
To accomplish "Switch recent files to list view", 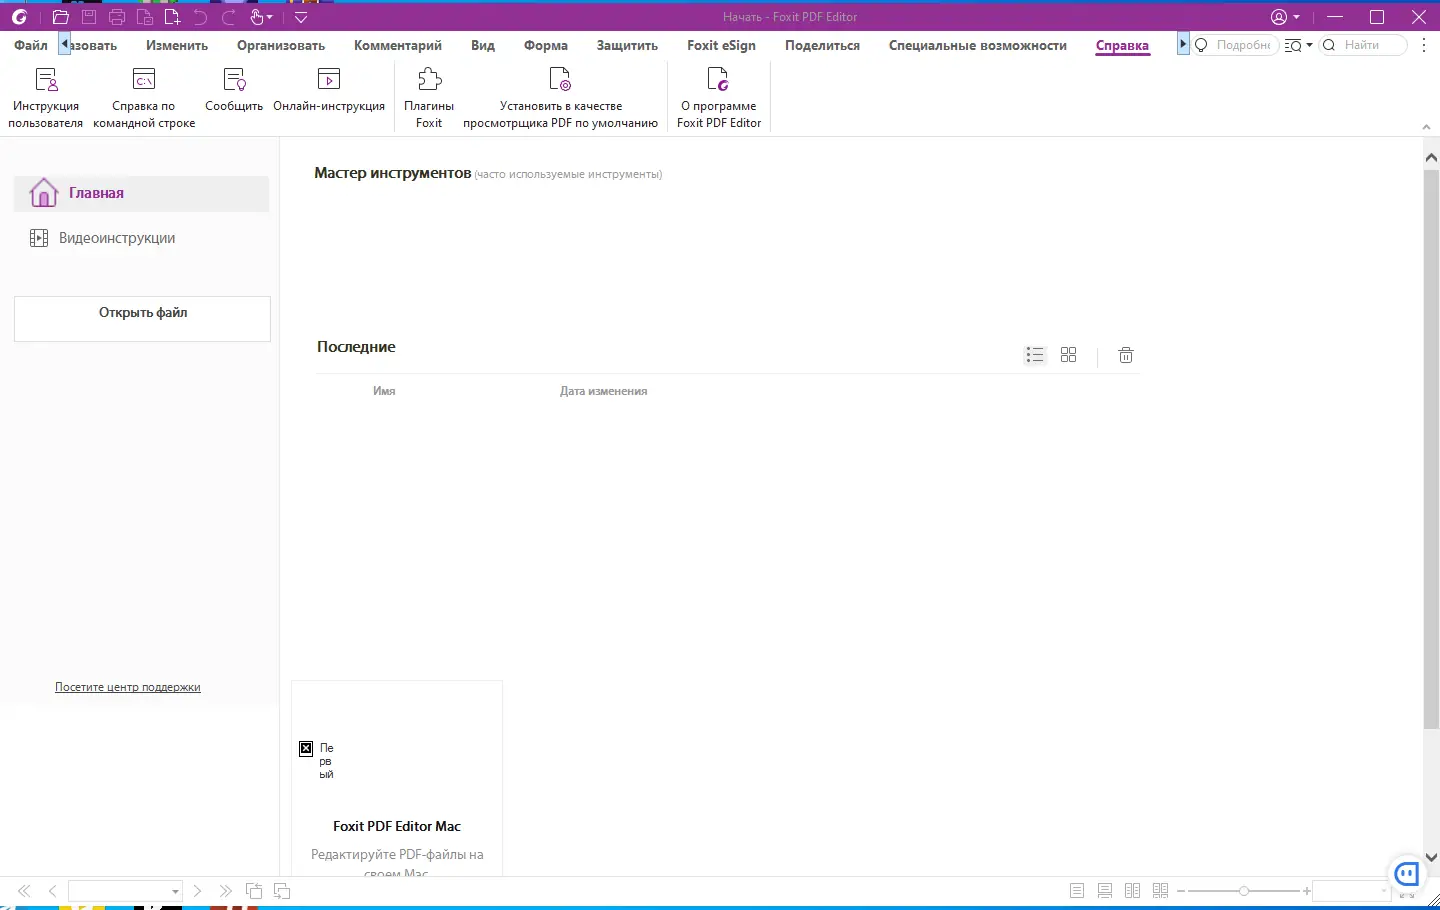I will [1035, 355].
